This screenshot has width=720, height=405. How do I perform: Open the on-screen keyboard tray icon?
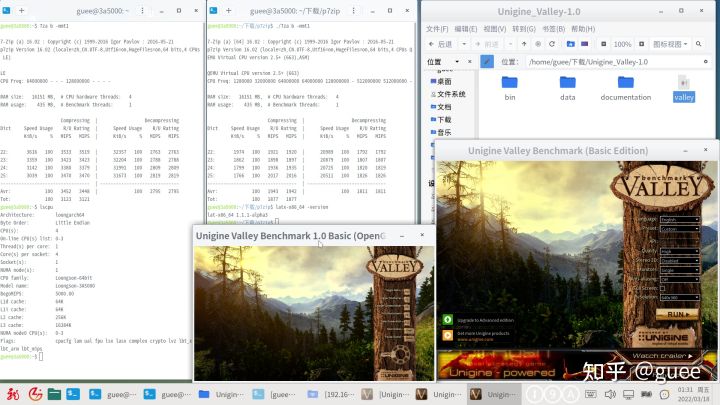click(x=591, y=394)
